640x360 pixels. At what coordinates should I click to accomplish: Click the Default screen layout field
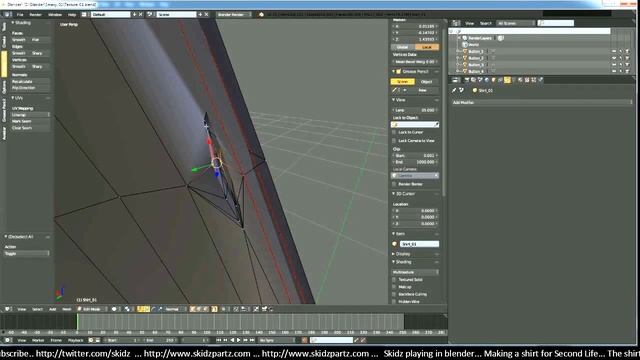(110, 15)
